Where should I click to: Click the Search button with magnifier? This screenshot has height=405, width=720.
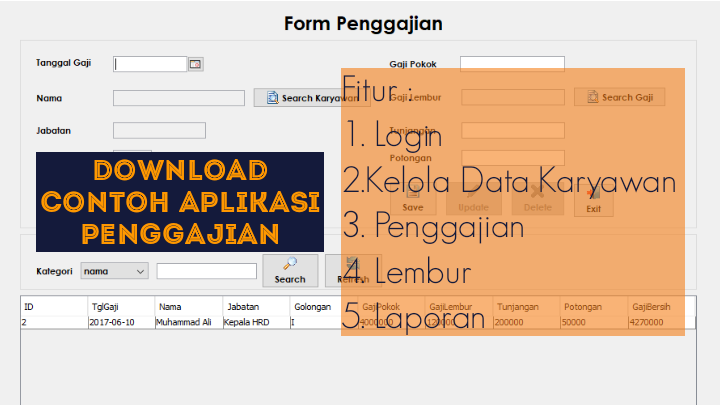pyautogui.click(x=290, y=270)
